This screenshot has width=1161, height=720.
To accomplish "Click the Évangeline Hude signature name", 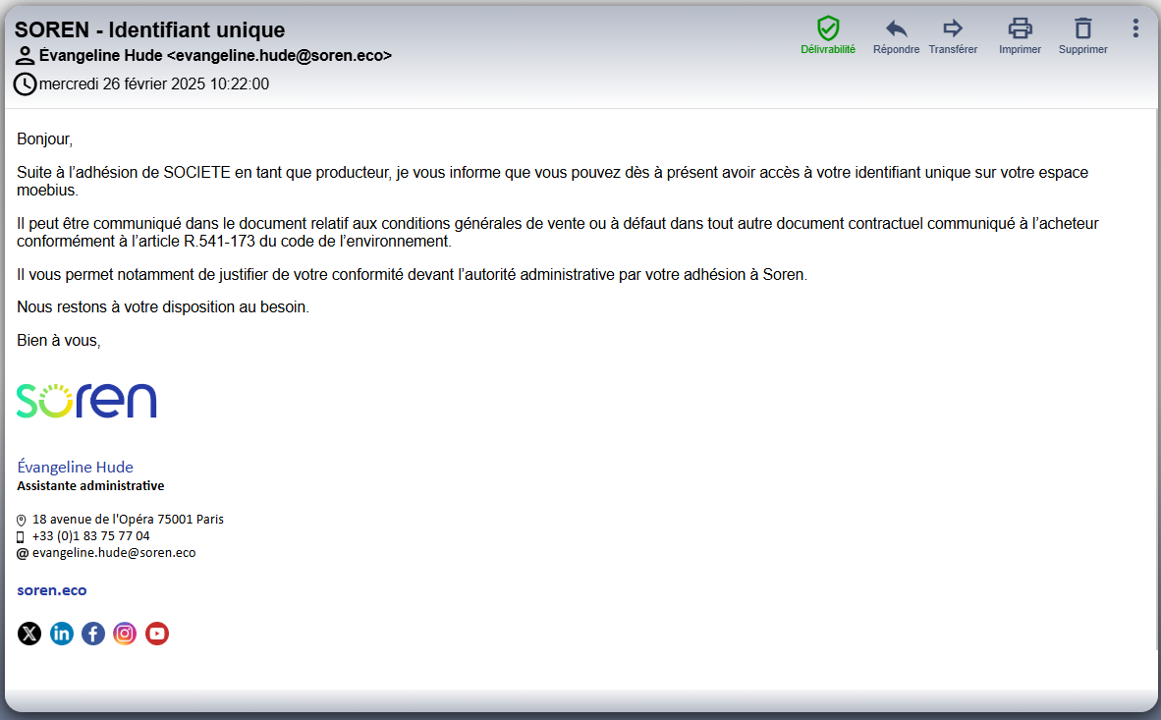I will (x=75, y=467).
